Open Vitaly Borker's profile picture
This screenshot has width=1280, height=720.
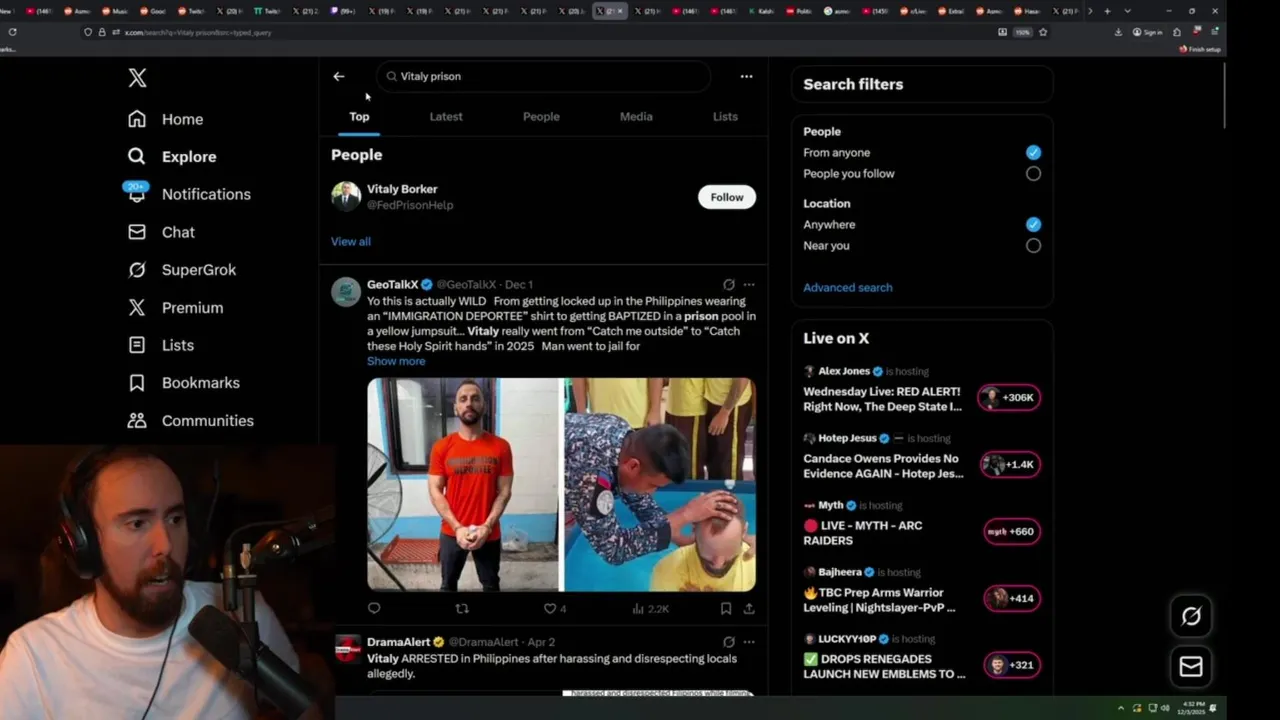click(346, 196)
